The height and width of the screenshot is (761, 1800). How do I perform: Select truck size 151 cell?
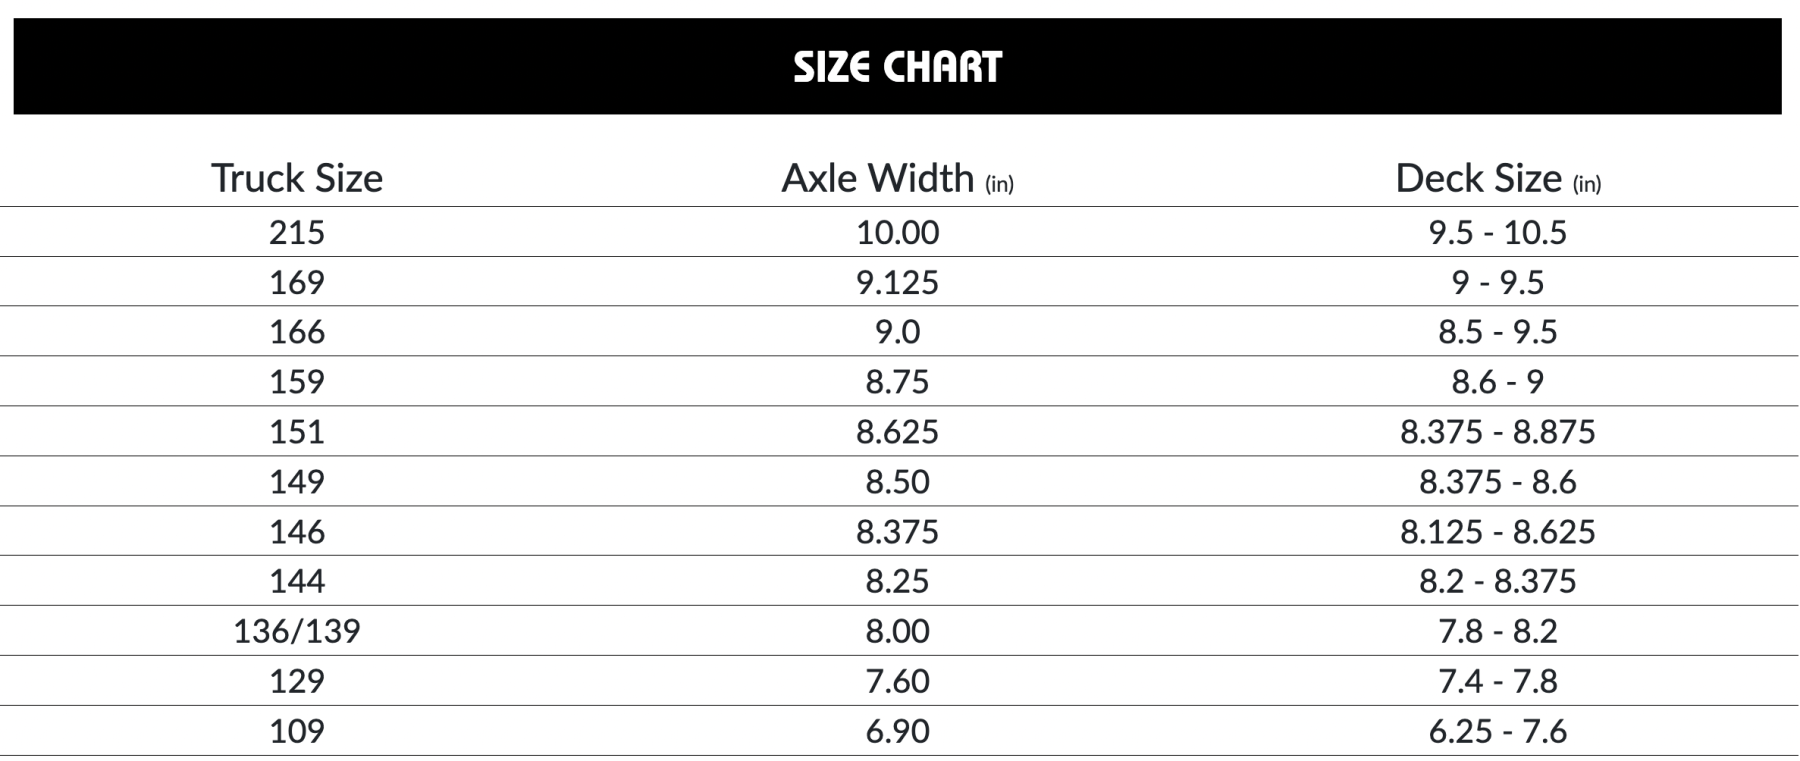(x=297, y=431)
